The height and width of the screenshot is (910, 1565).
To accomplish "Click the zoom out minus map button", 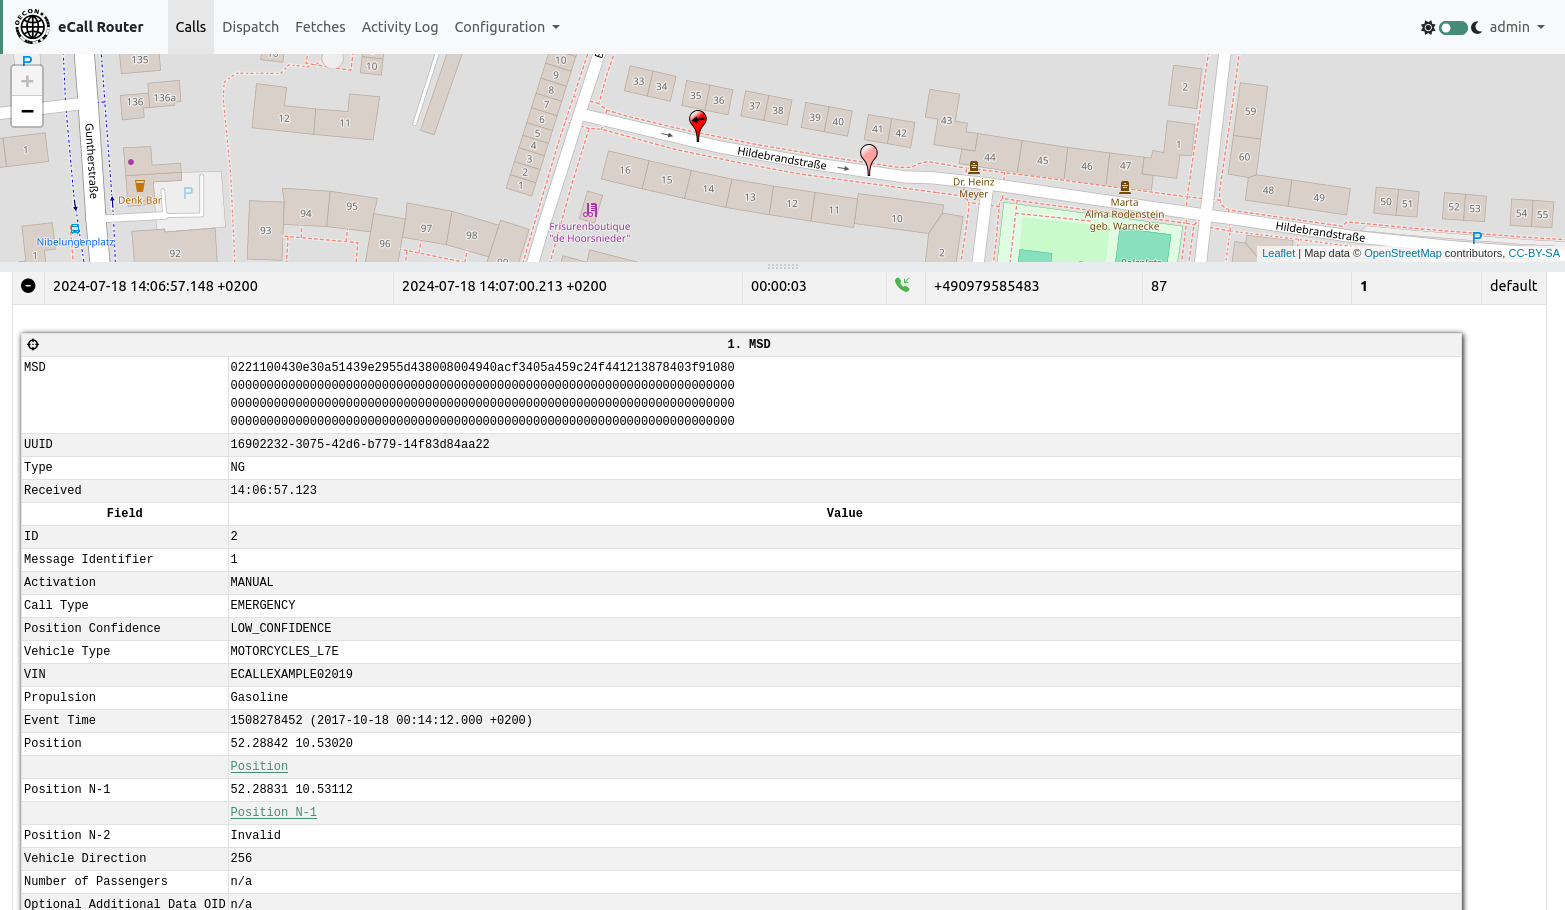I will [27, 111].
